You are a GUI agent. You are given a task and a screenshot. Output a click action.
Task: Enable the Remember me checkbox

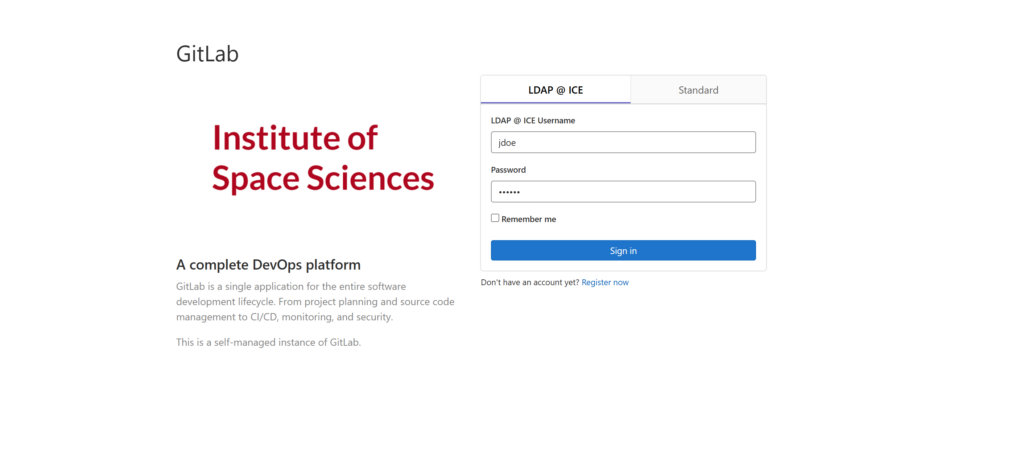[x=495, y=218]
